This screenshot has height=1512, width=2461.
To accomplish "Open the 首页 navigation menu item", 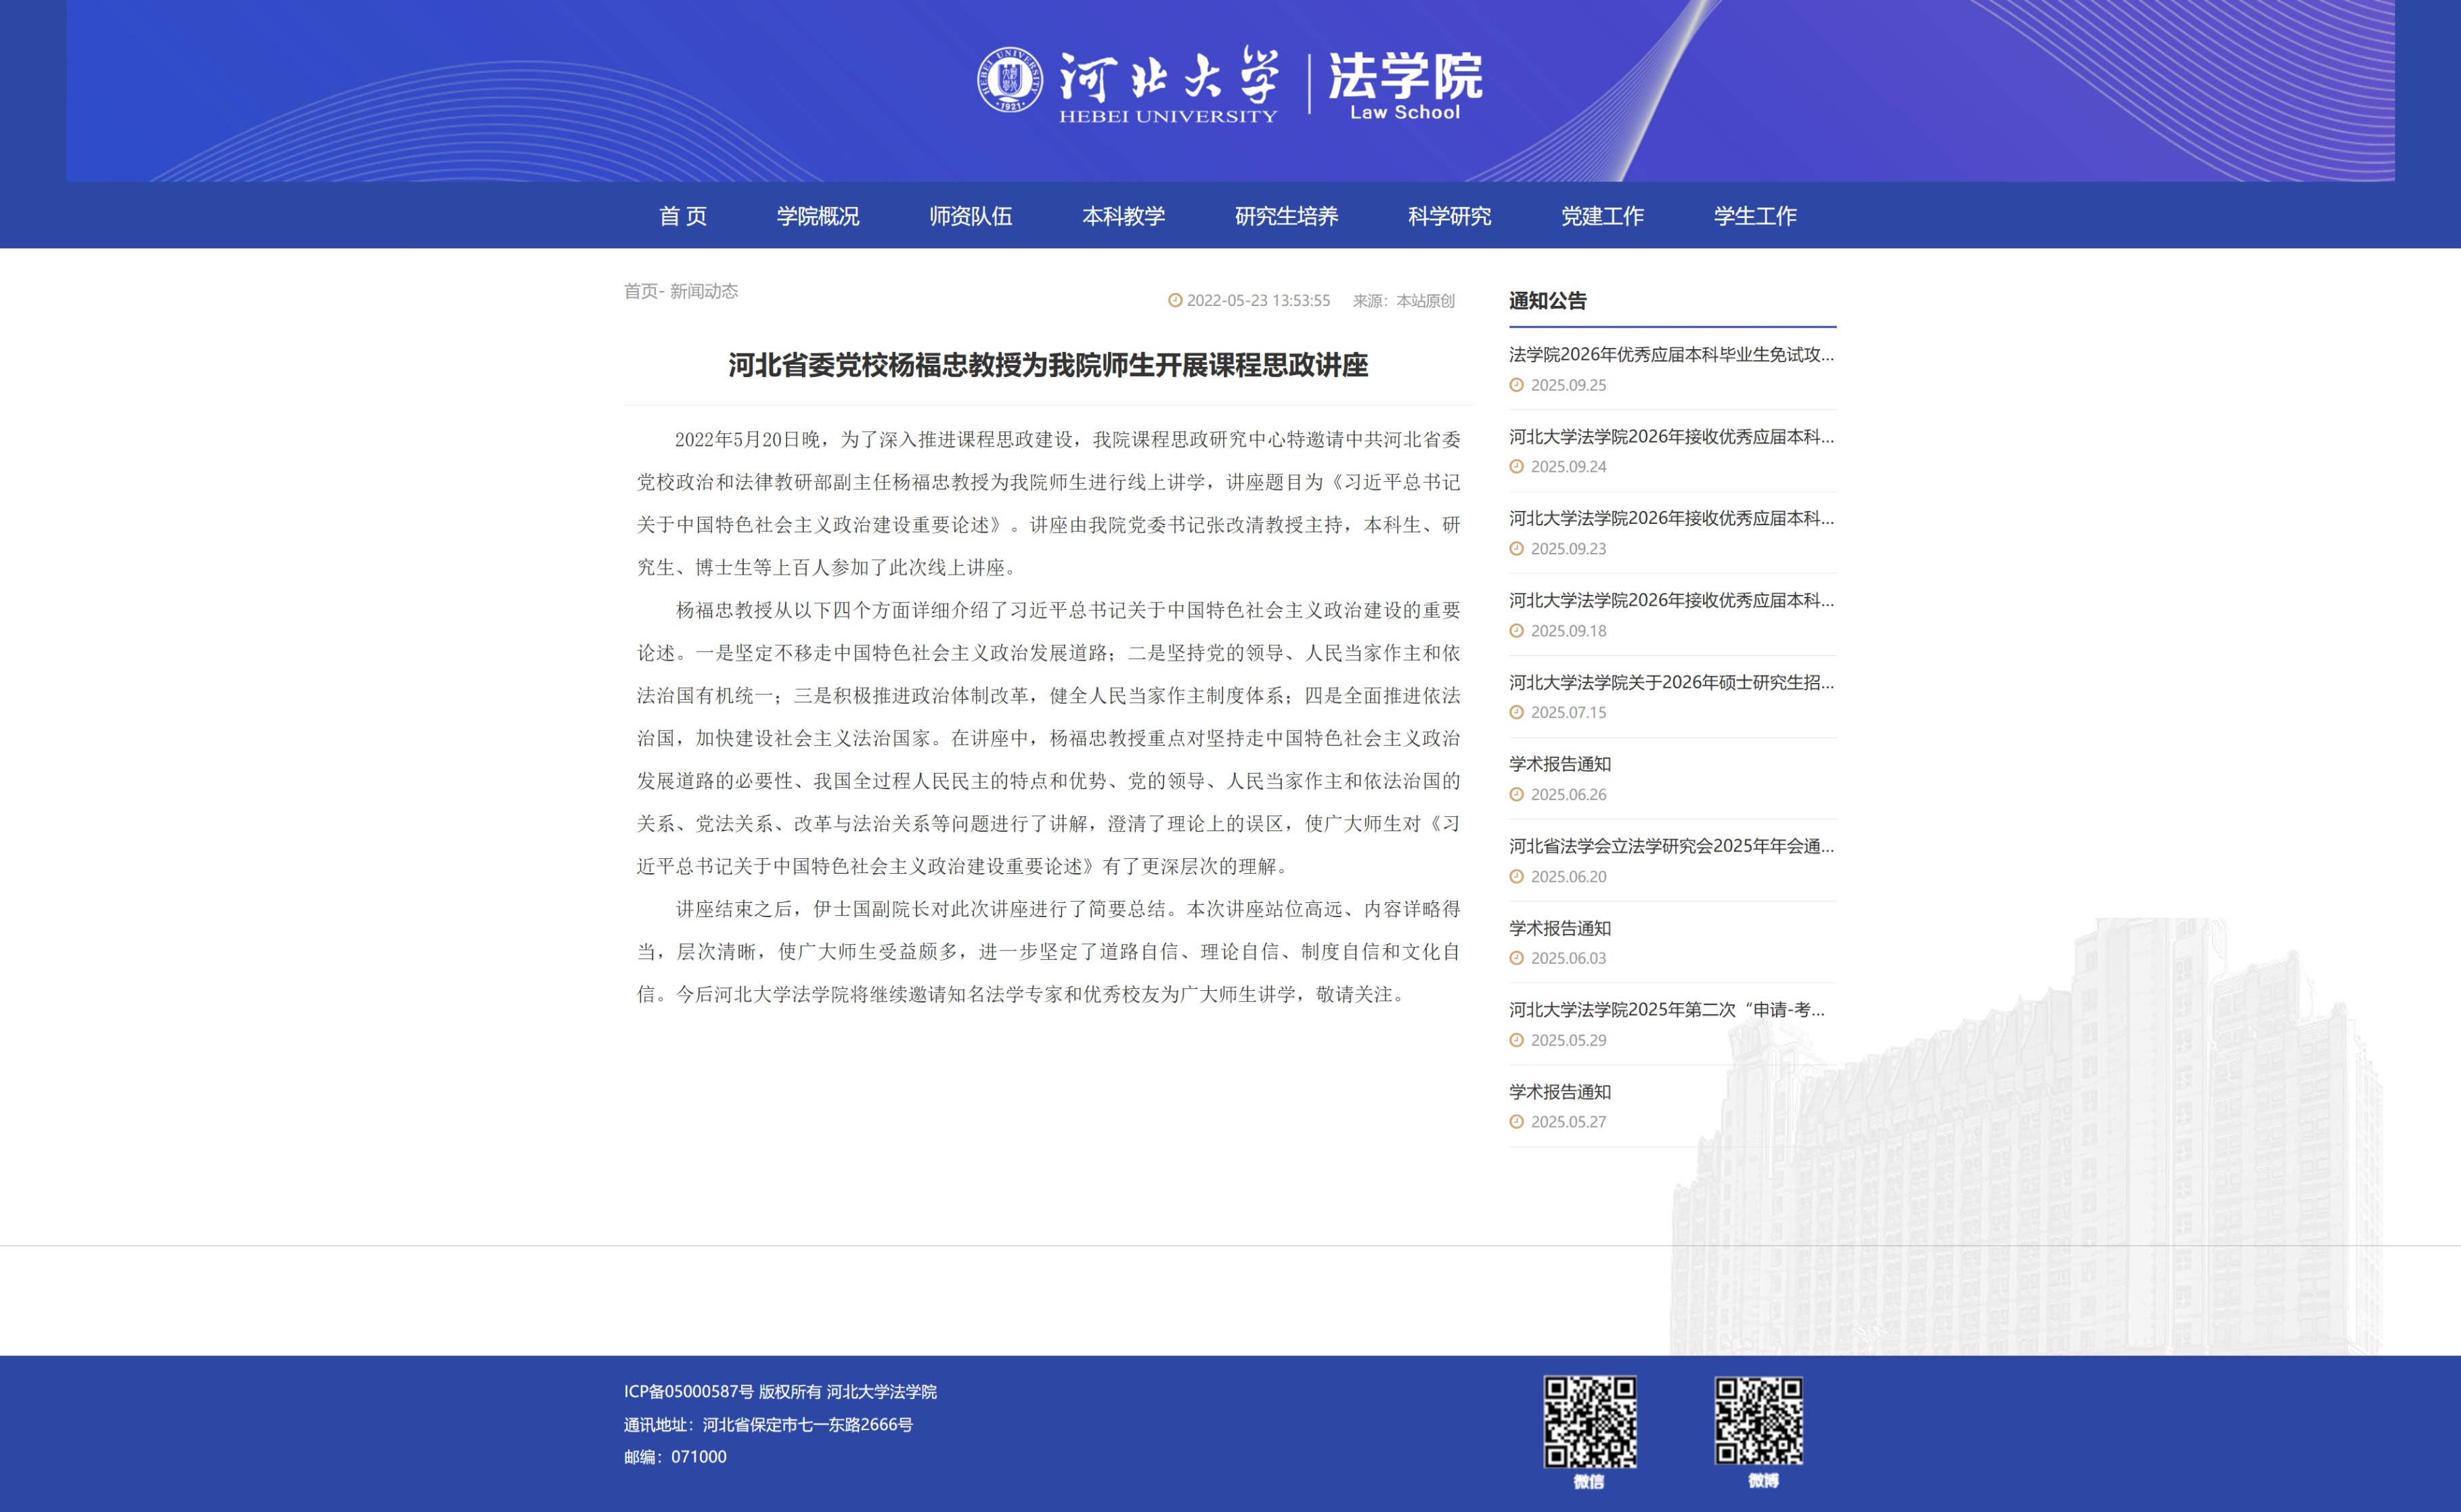I will 683,216.
